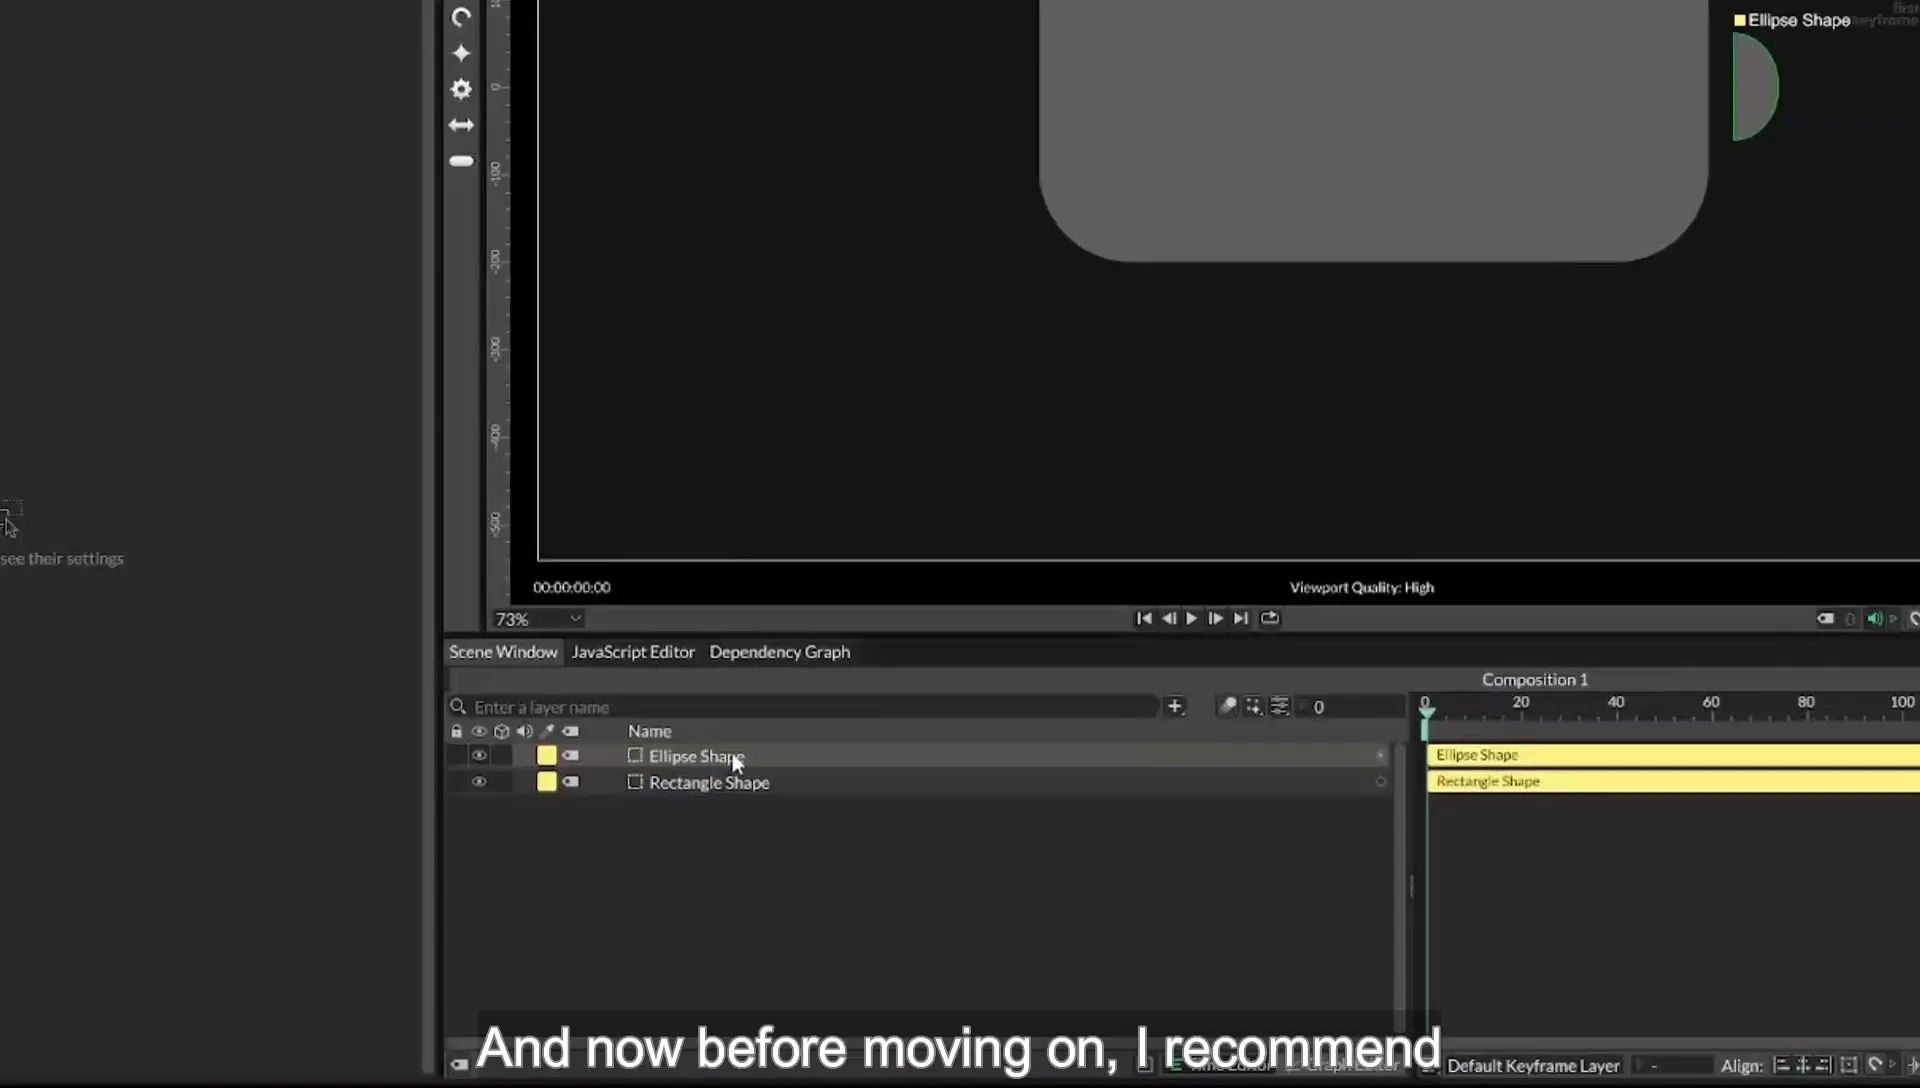Open the JavaScript Editor tab
The width and height of the screenshot is (1920, 1088).
633,652
